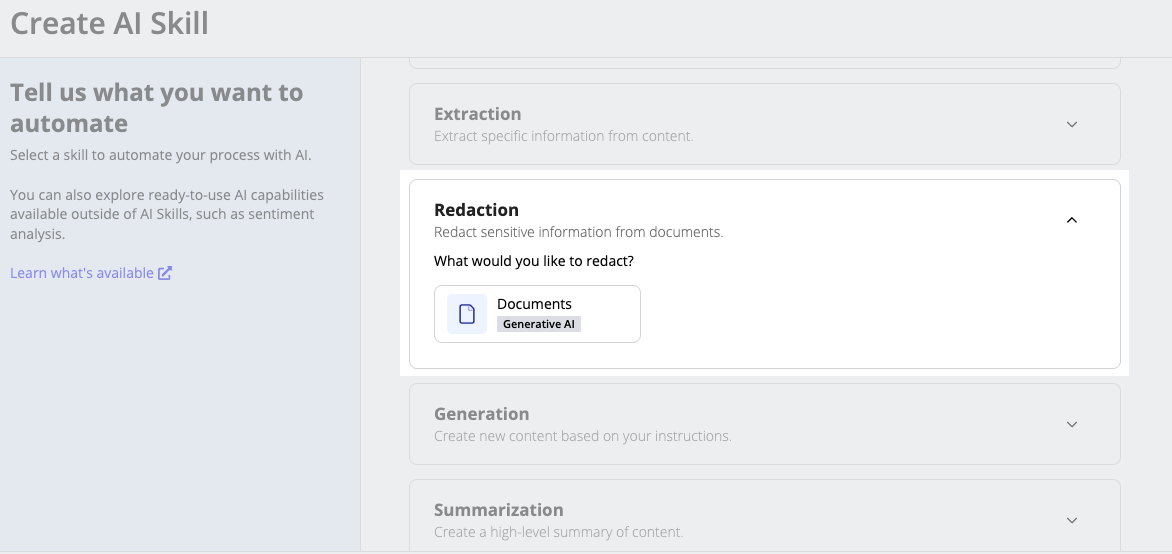The height and width of the screenshot is (554, 1172).
Task: Select the Documents redaction card
Action: tap(537, 314)
